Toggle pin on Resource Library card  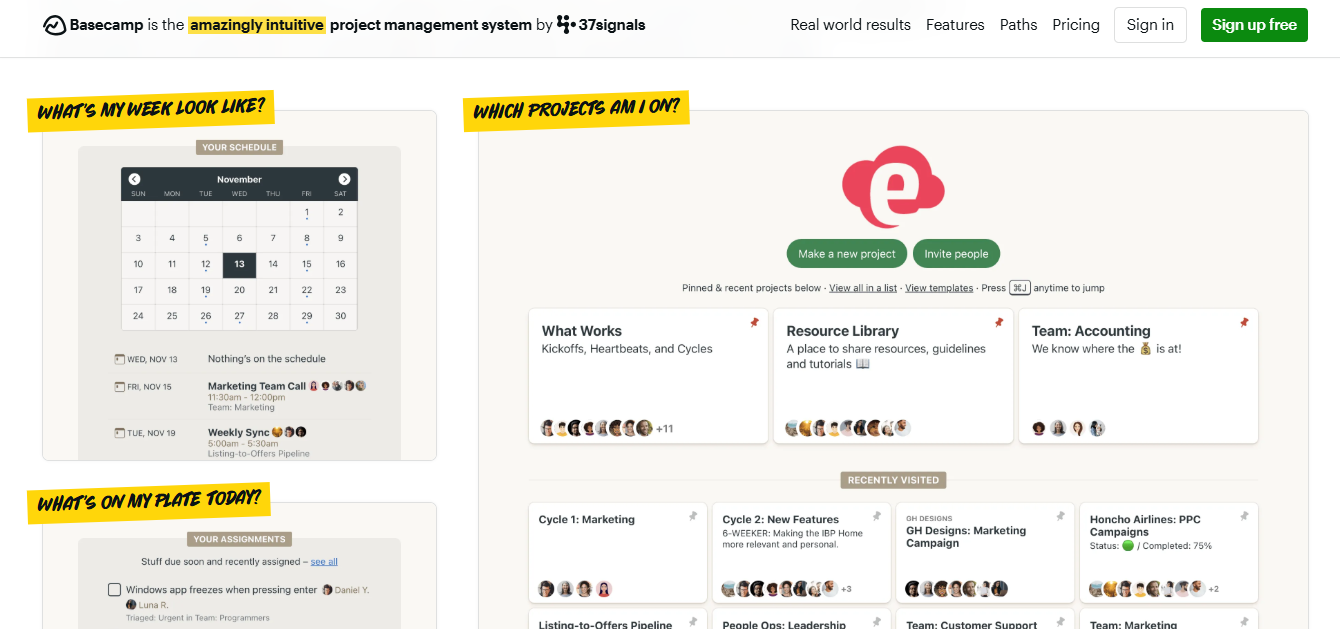[998, 323]
